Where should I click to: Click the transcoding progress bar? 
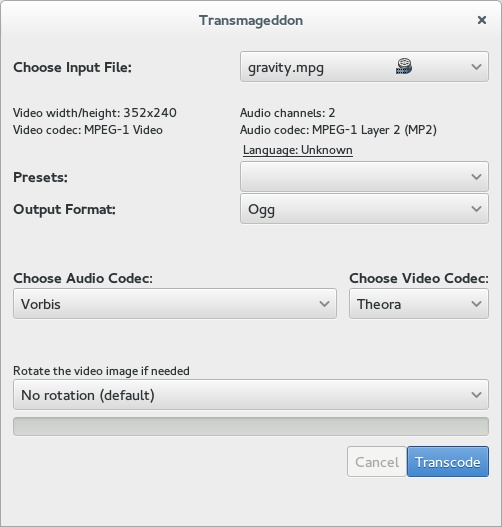(251, 427)
